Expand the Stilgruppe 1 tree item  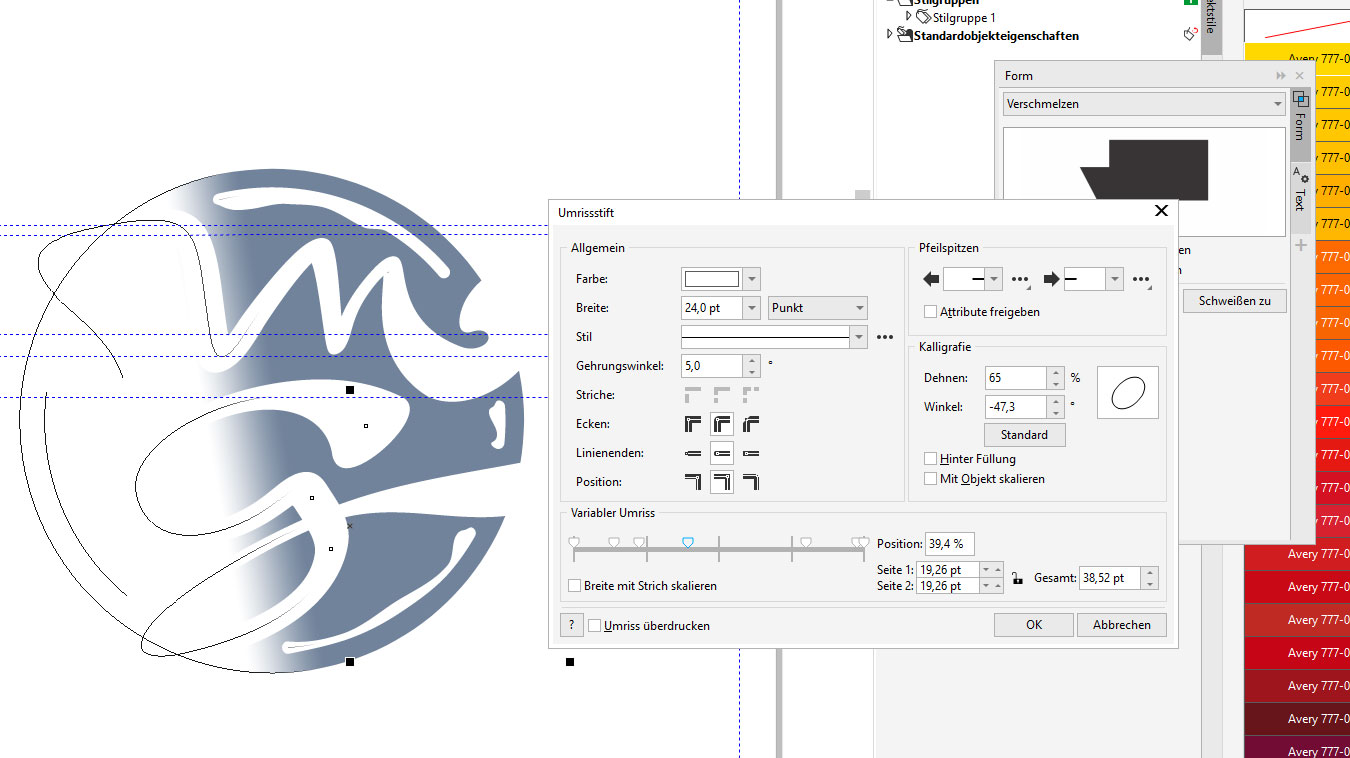coord(909,17)
